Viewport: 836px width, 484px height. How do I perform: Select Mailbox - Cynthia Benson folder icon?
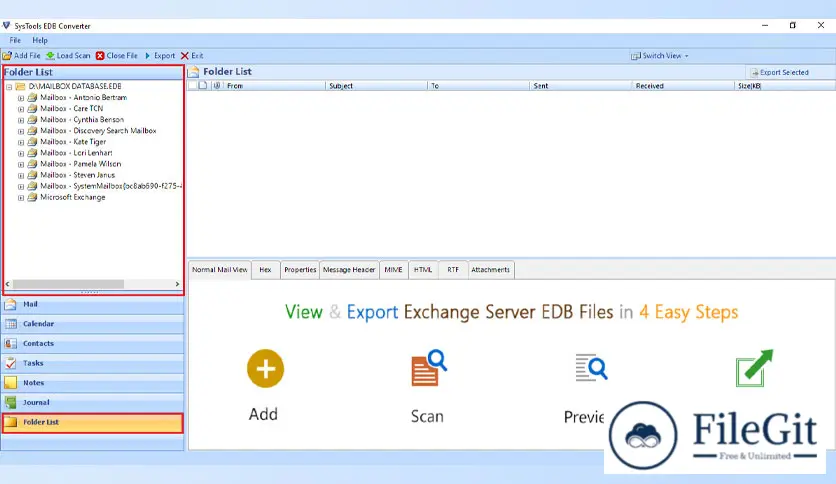pos(32,119)
